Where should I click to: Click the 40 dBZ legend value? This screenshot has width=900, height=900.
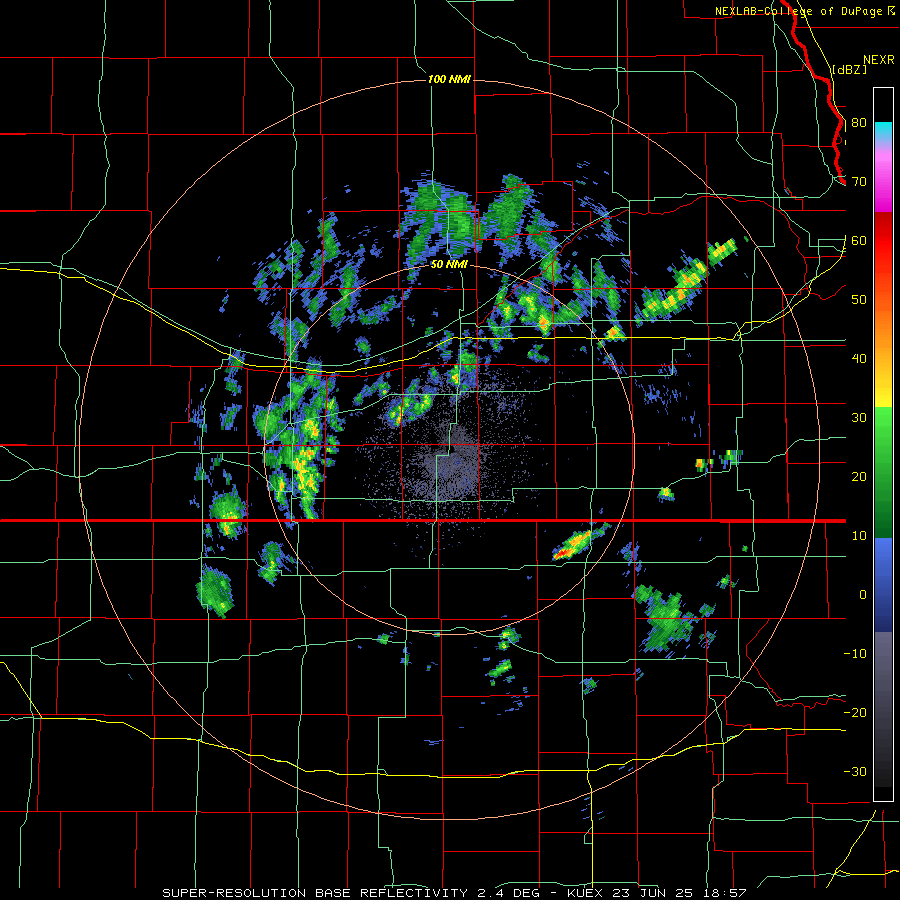pyautogui.click(x=859, y=359)
